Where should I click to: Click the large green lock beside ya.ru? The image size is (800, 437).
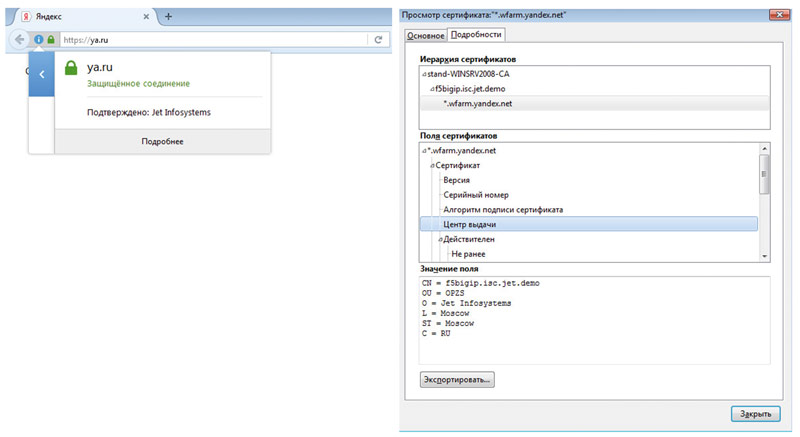coord(71,68)
